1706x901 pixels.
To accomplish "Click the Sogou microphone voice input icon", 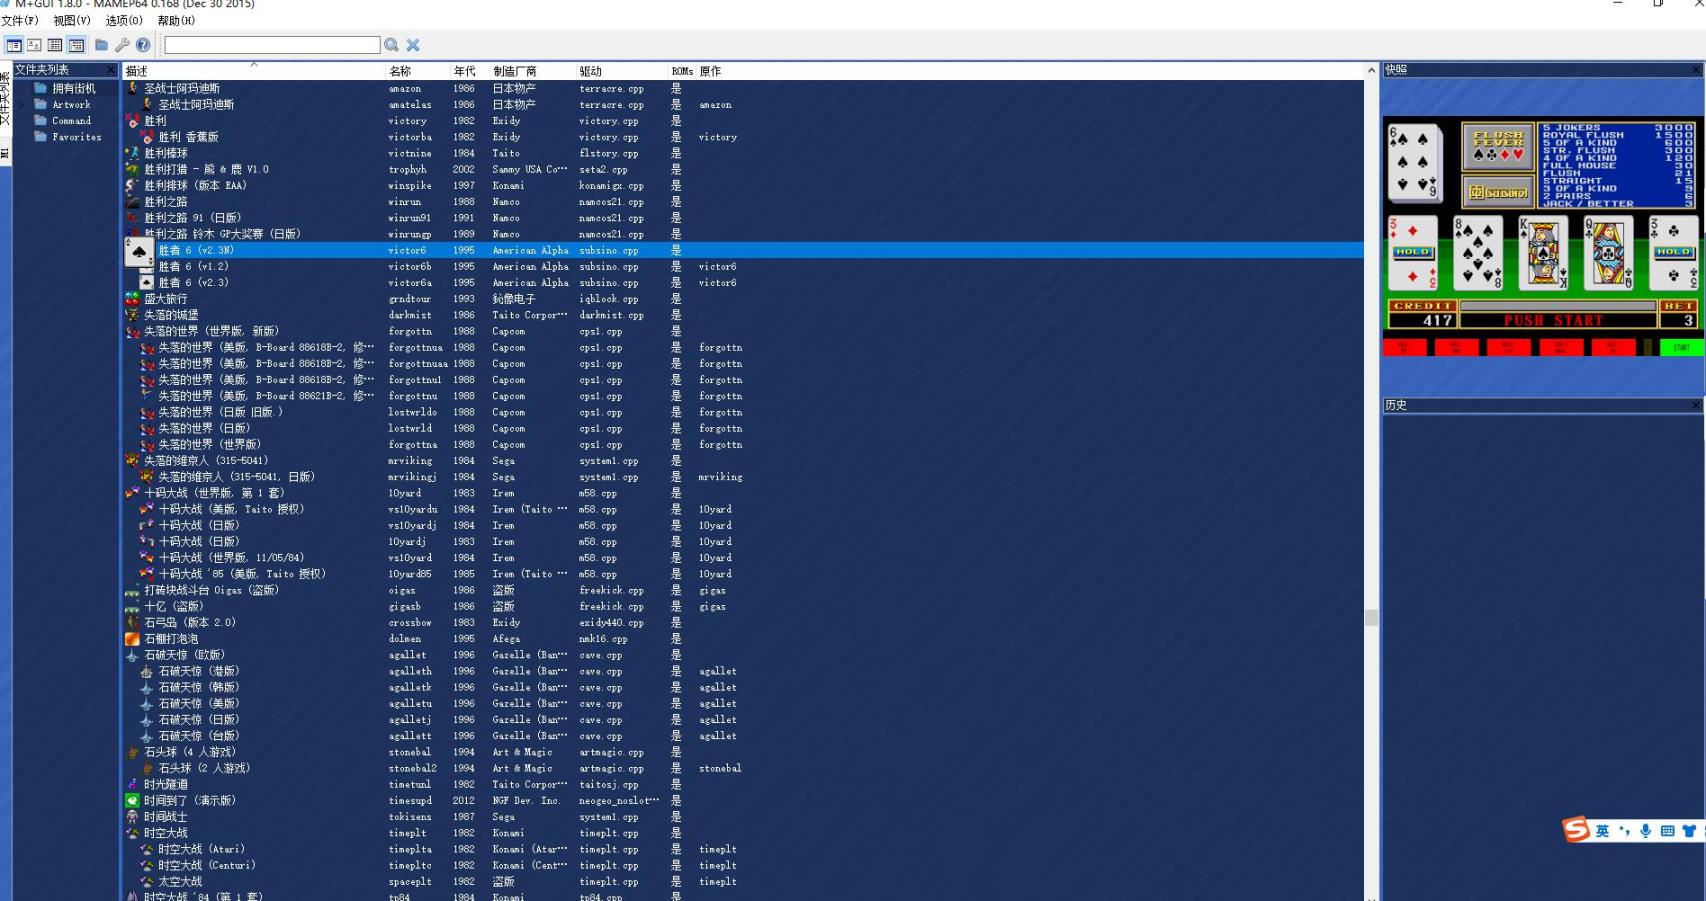I will click(x=1645, y=831).
